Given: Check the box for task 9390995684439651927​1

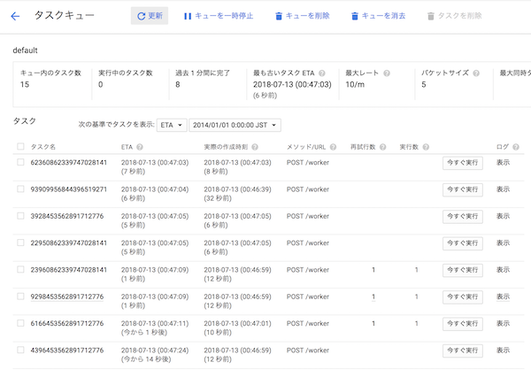Looking at the screenshot, I should pos(21,189).
